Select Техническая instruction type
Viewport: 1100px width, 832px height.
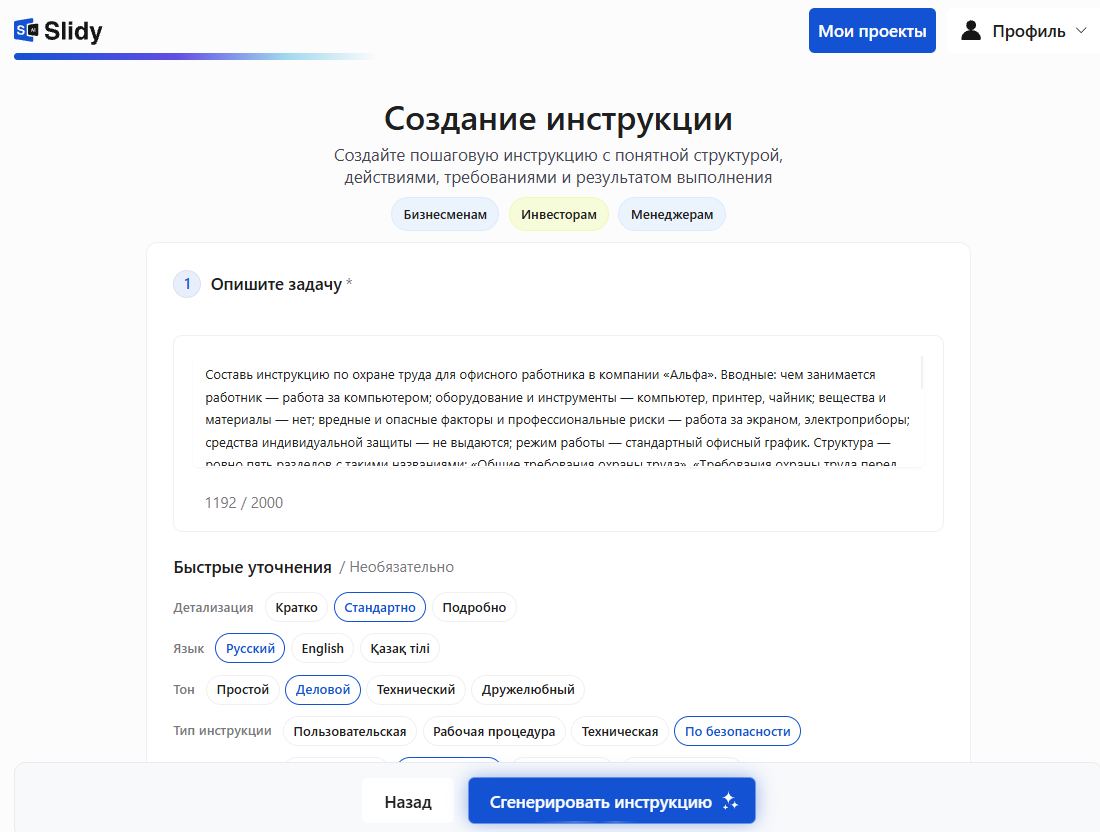pos(619,731)
